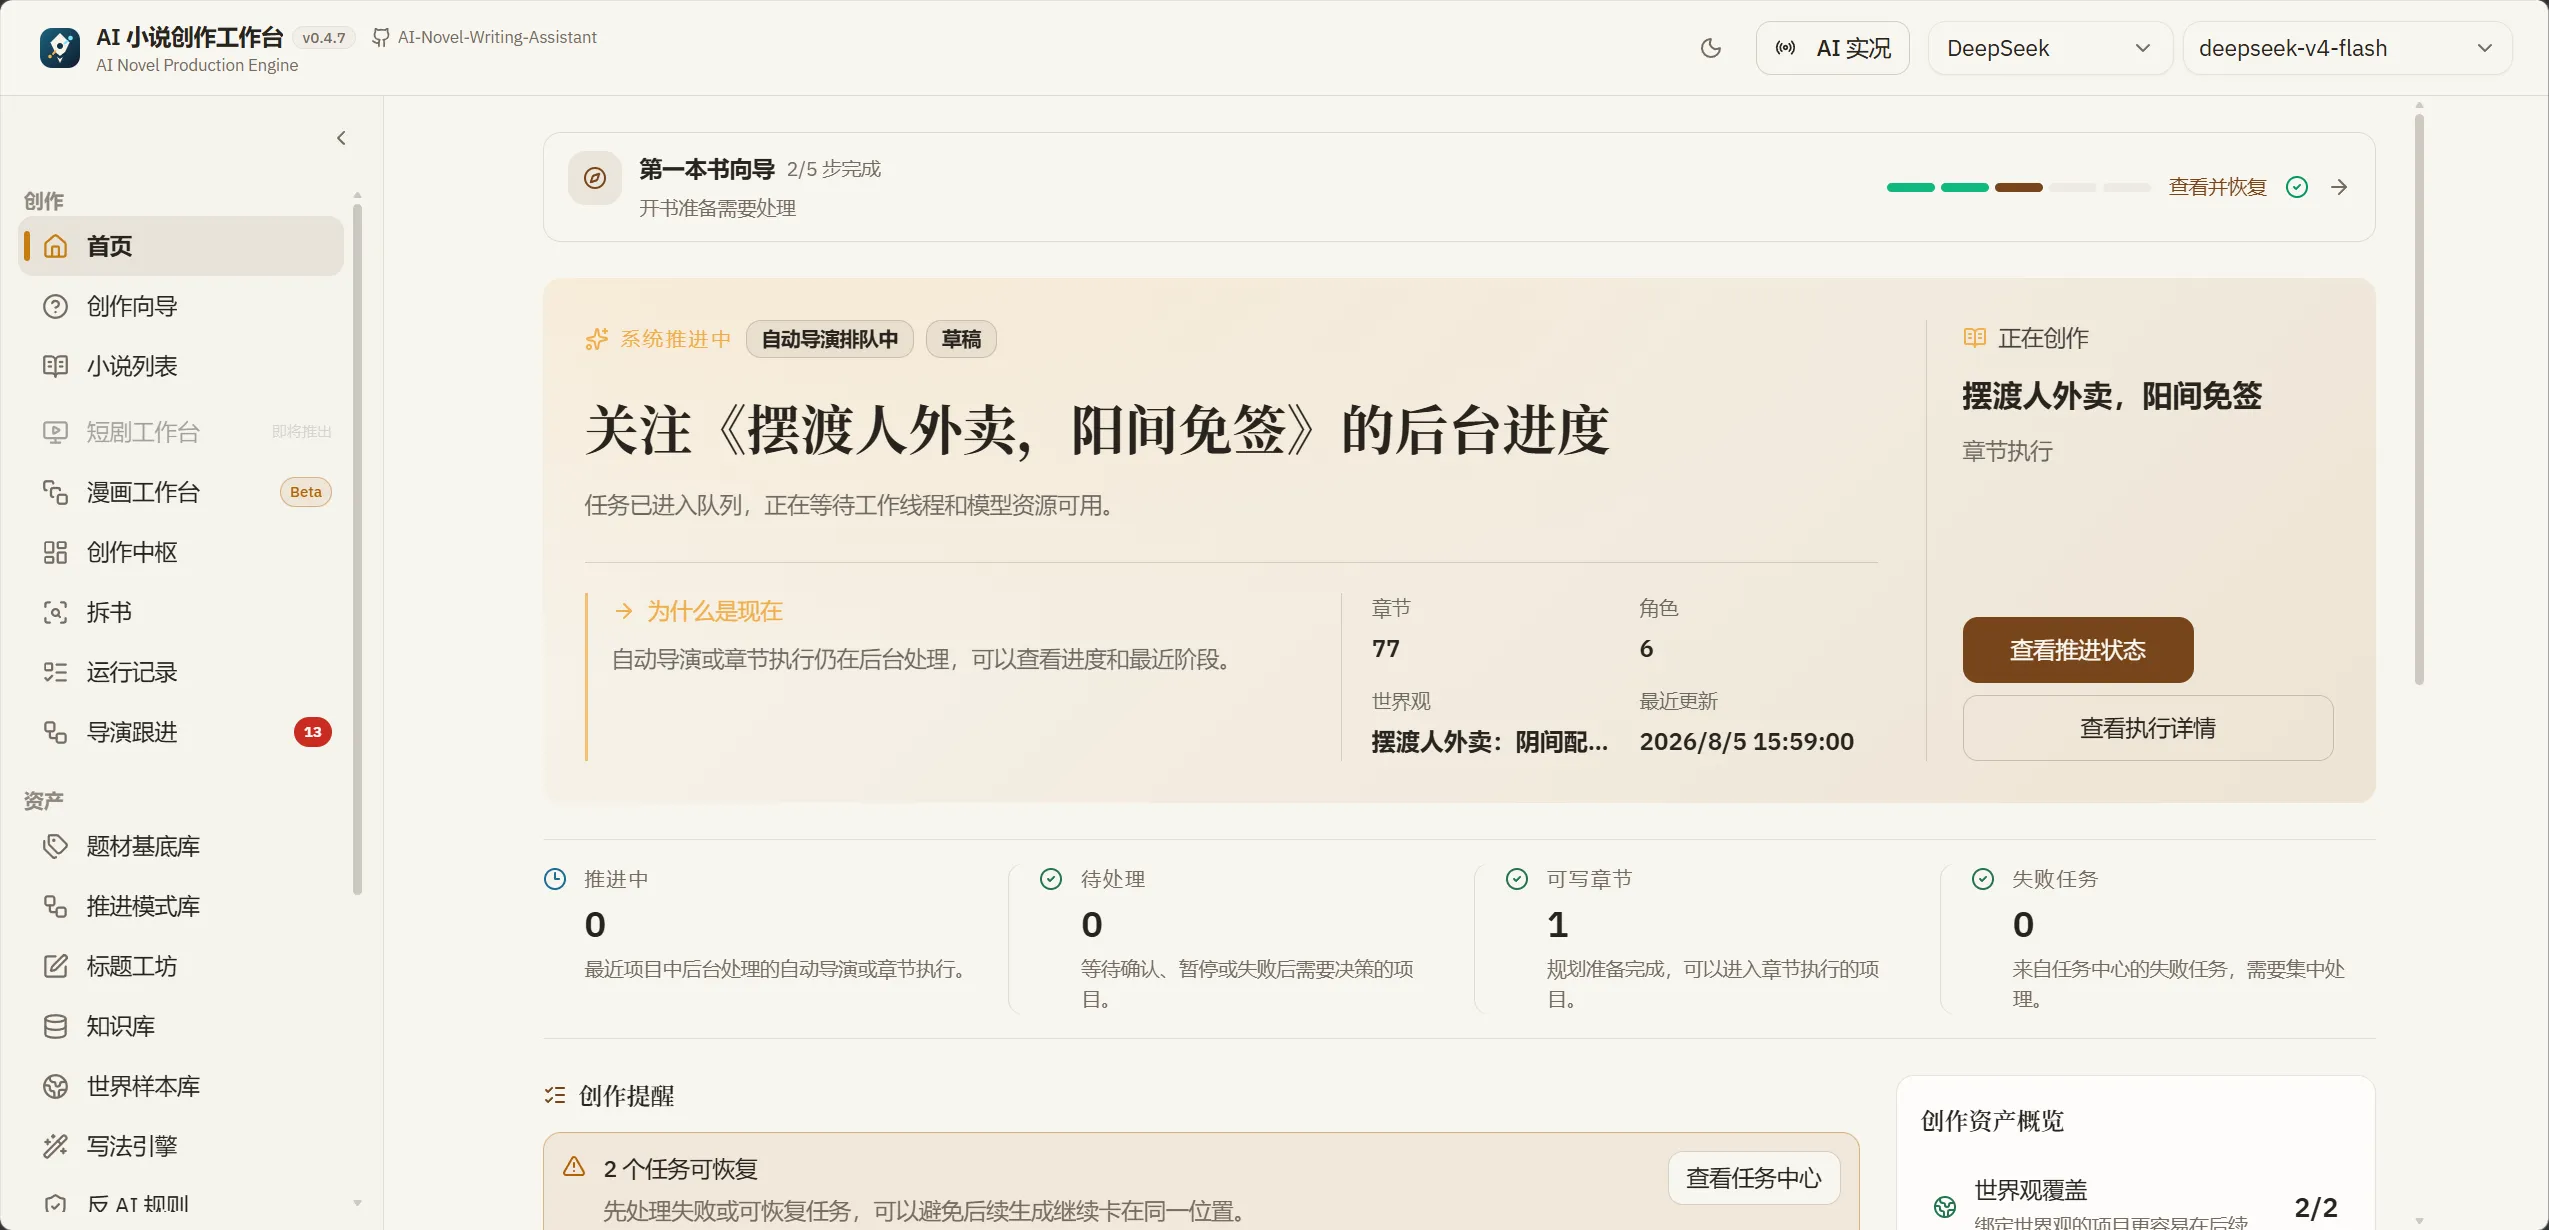Select 首页 in the sidebar
This screenshot has height=1230, width=2549.
point(181,246)
